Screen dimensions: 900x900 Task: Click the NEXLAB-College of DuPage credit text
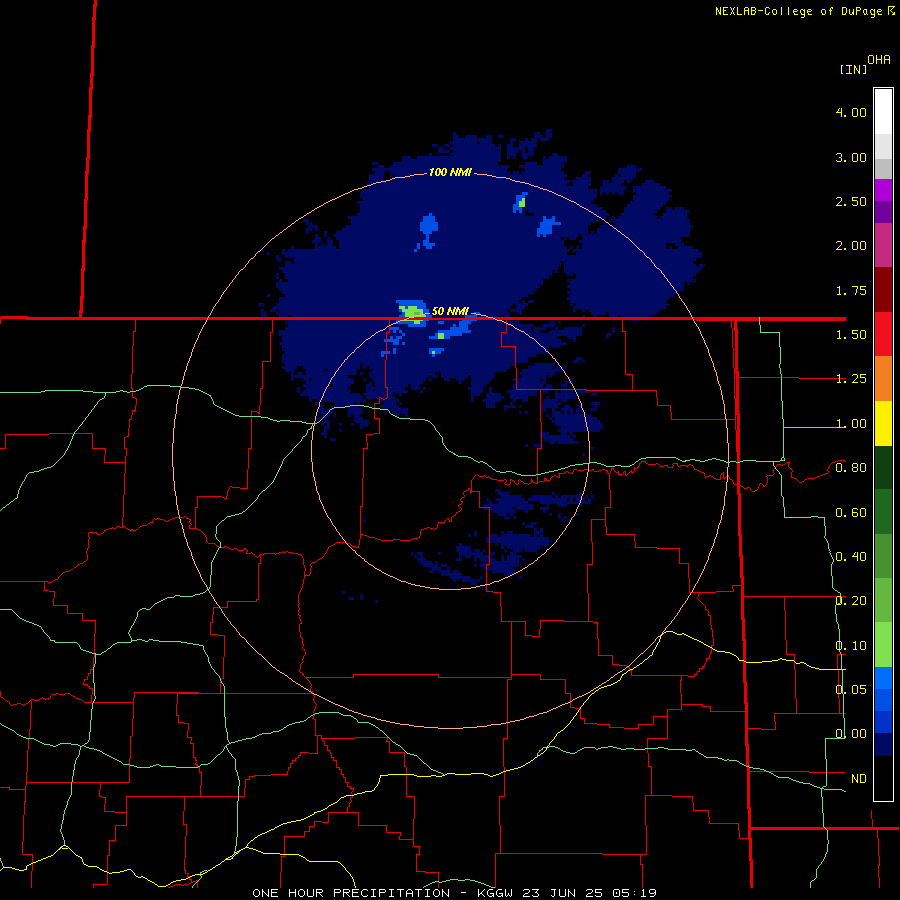click(798, 11)
